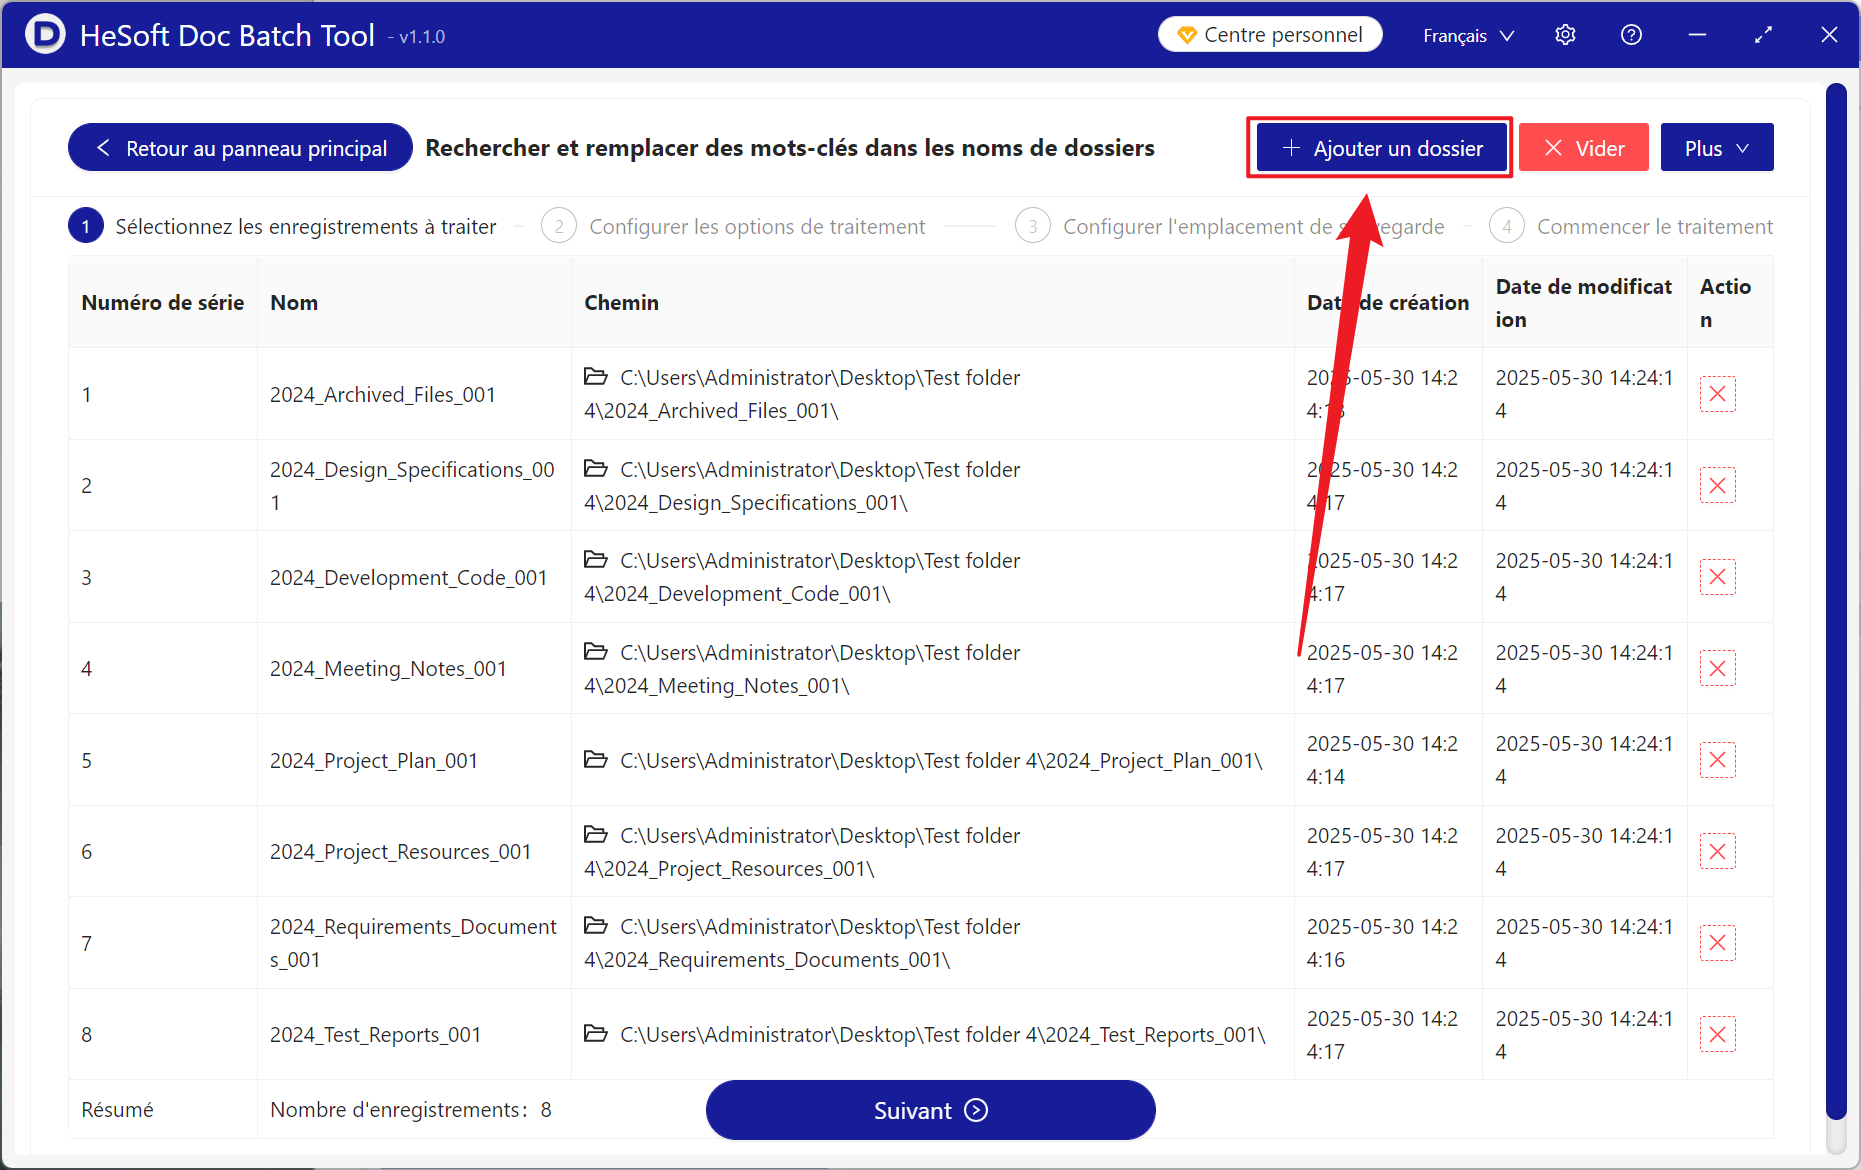Delete 2024_Meeting_Notes_001 row via red X
Viewport: 1861px width, 1170px height.
pos(1717,669)
